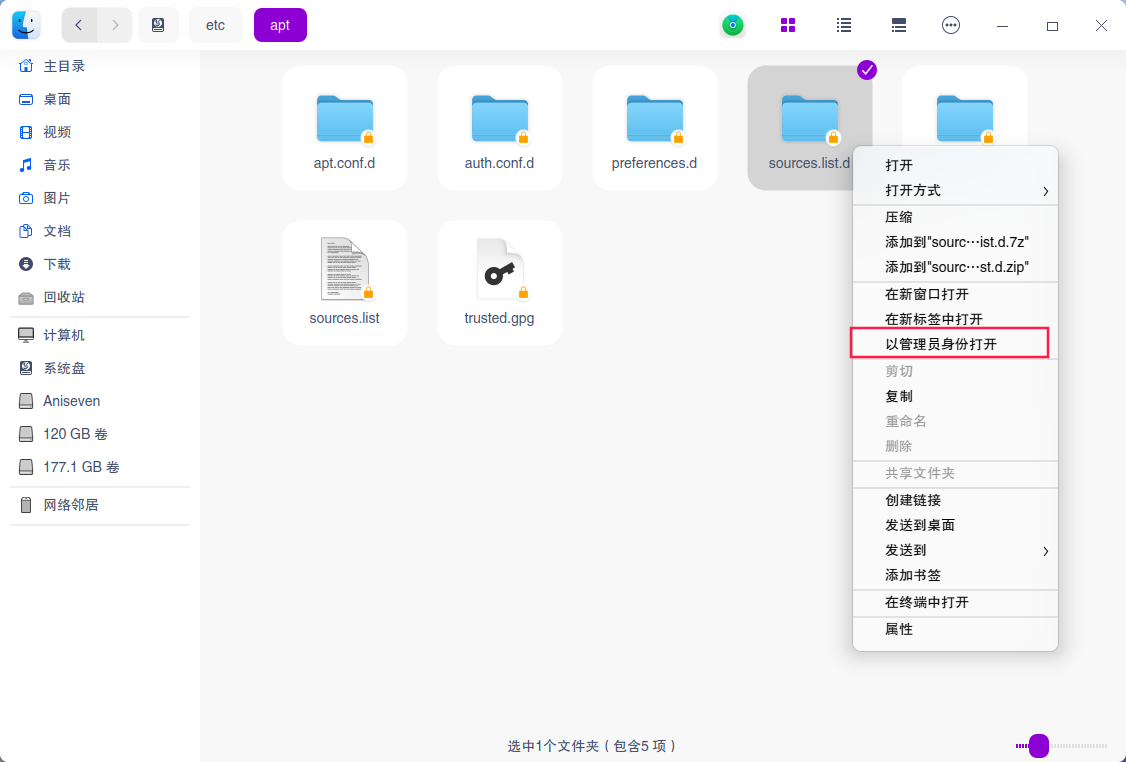Open 属性 from context menu
The width and height of the screenshot is (1126, 762).
(x=955, y=629)
